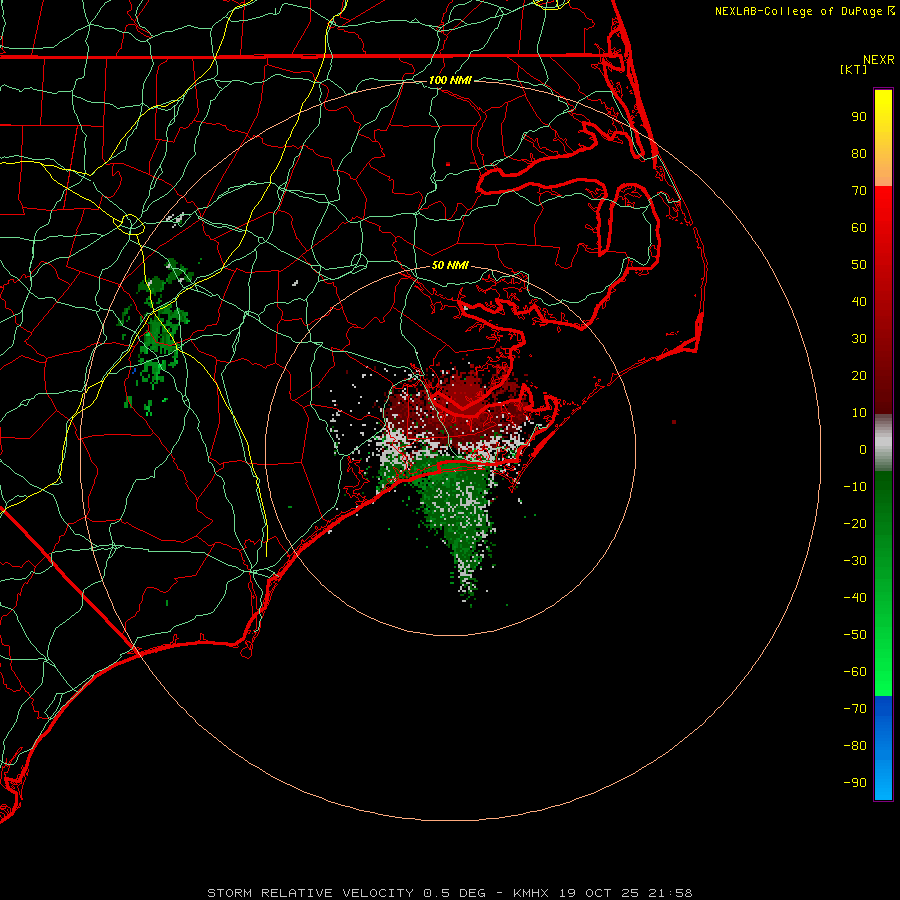The image size is (900, 900).
Task: Select the -90 value on the velocity scale
Action: (855, 783)
